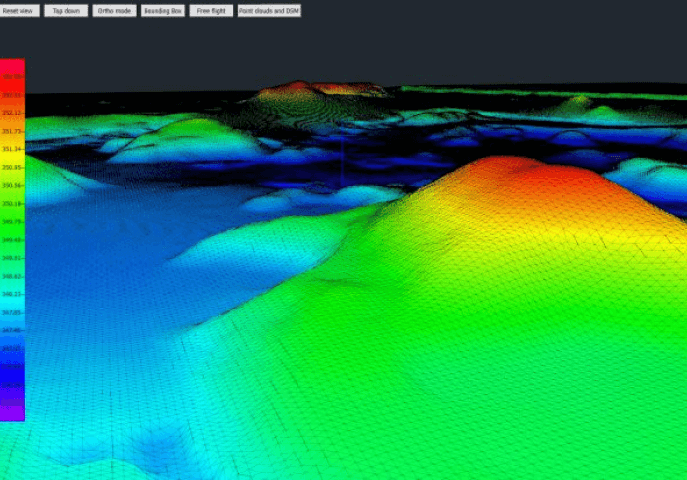The image size is (687, 480).
Task: Enable Free flight navigation
Action: 211,11
